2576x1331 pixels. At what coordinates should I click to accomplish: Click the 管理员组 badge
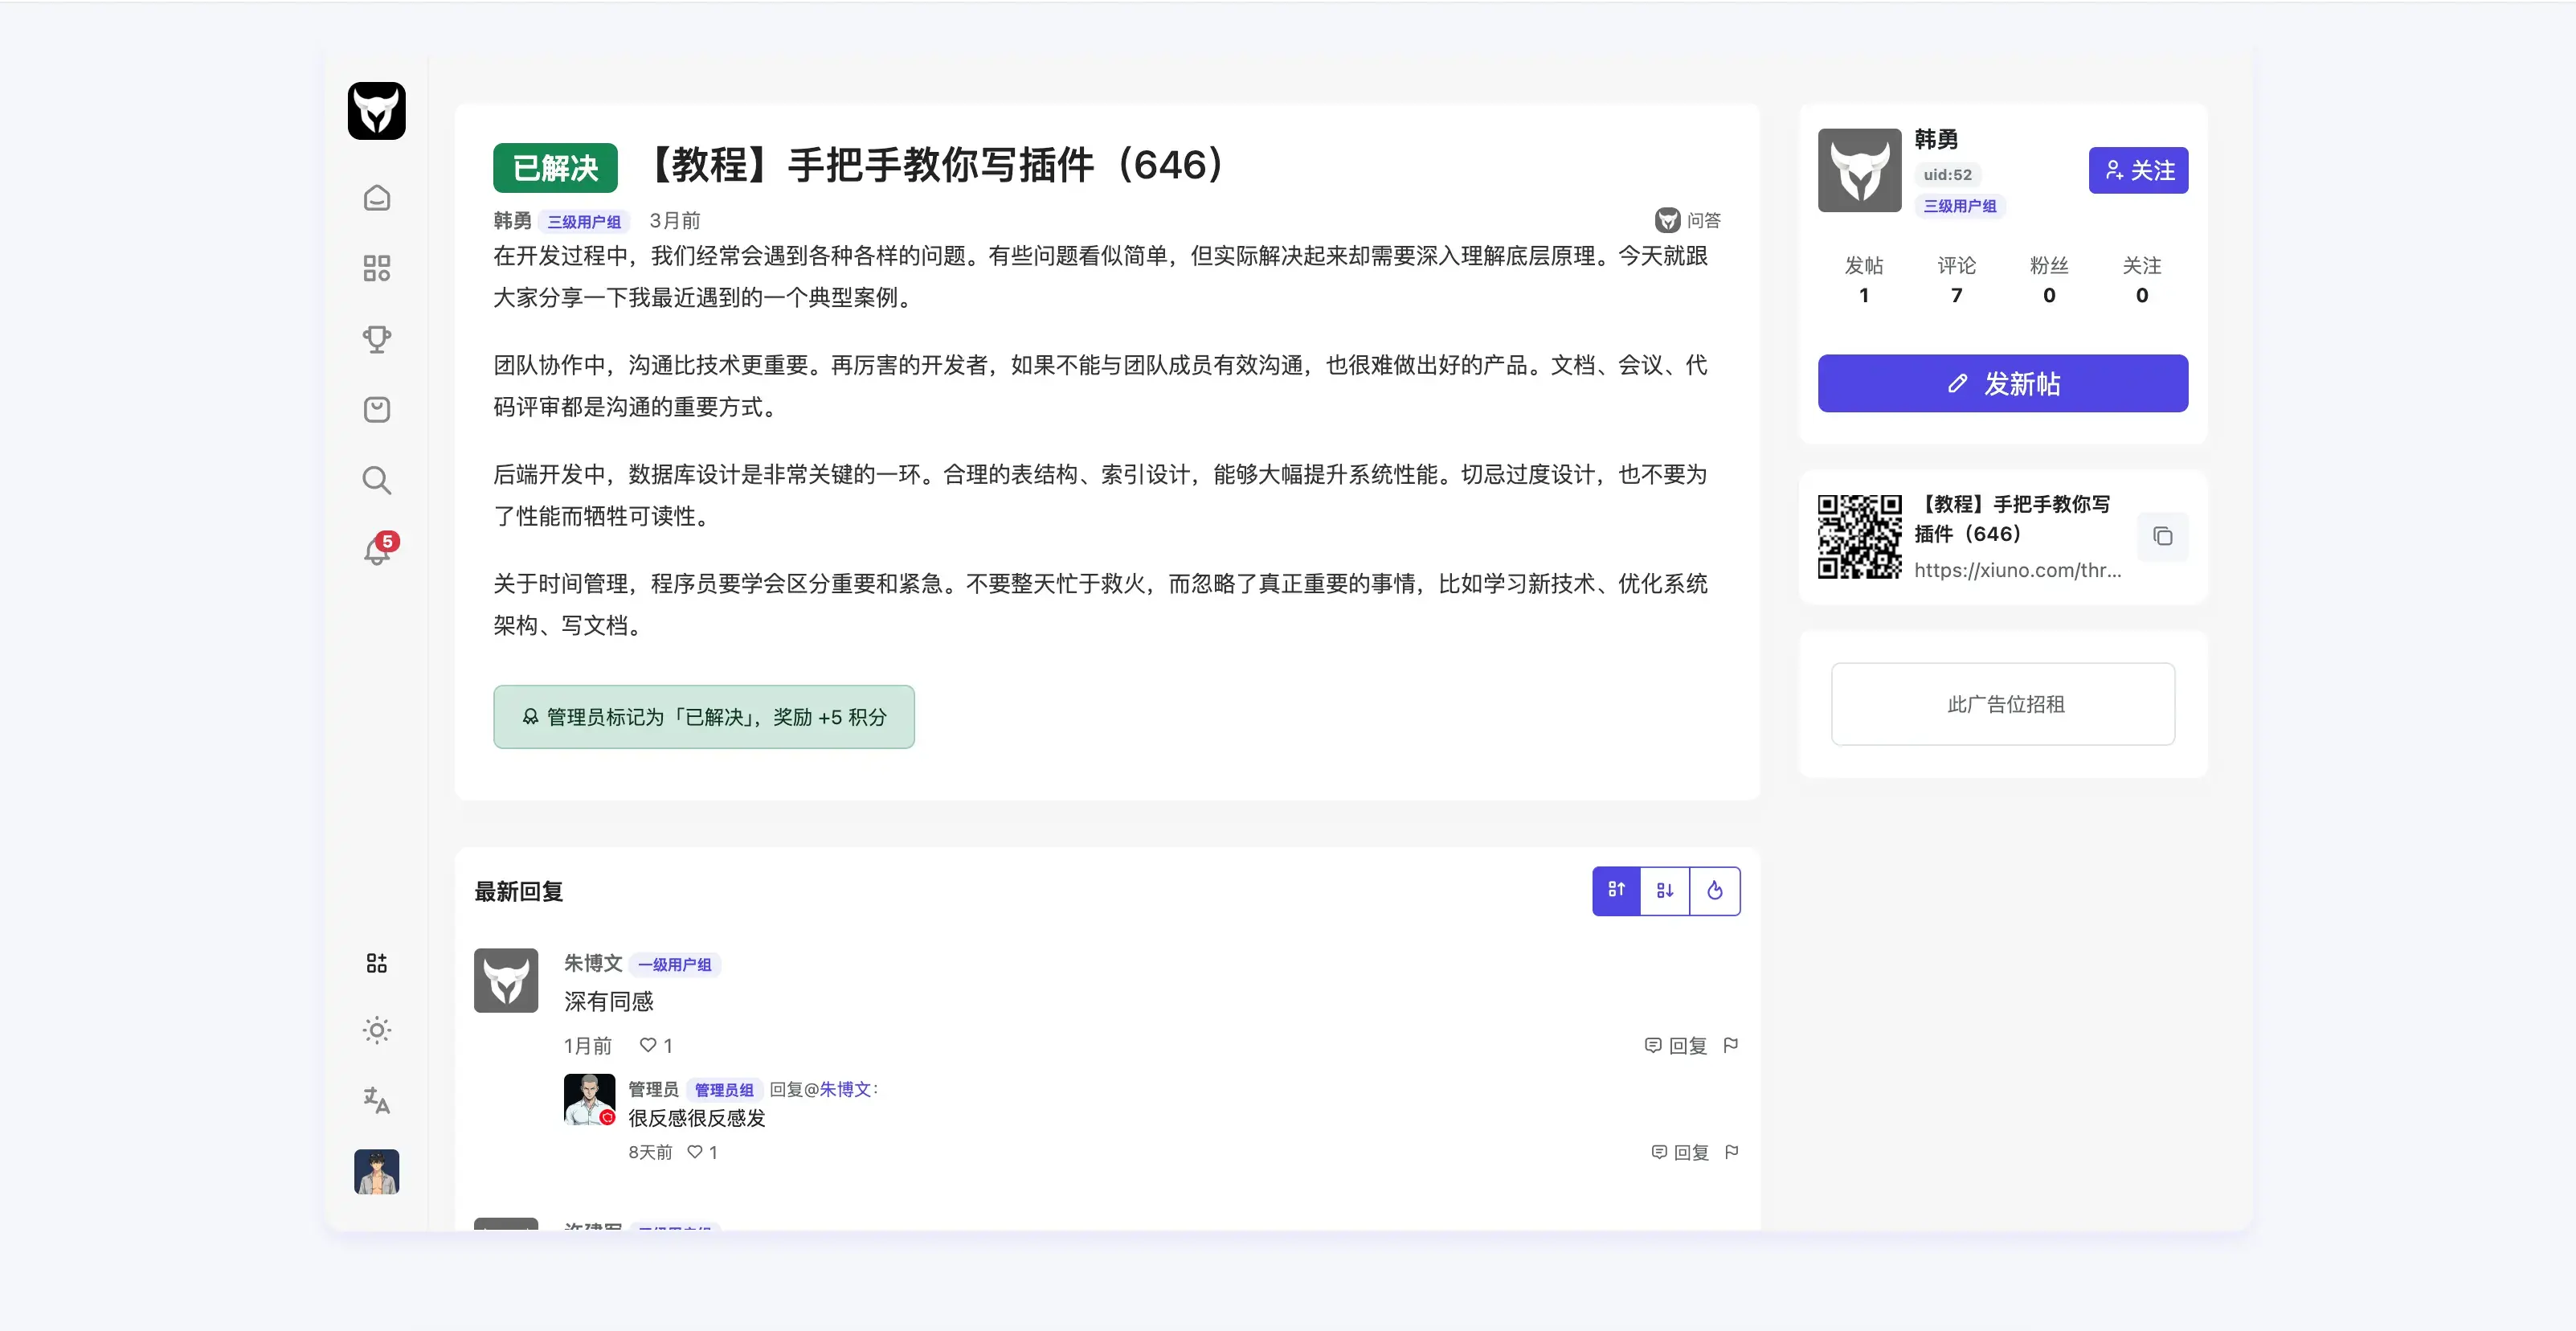[x=724, y=1090]
